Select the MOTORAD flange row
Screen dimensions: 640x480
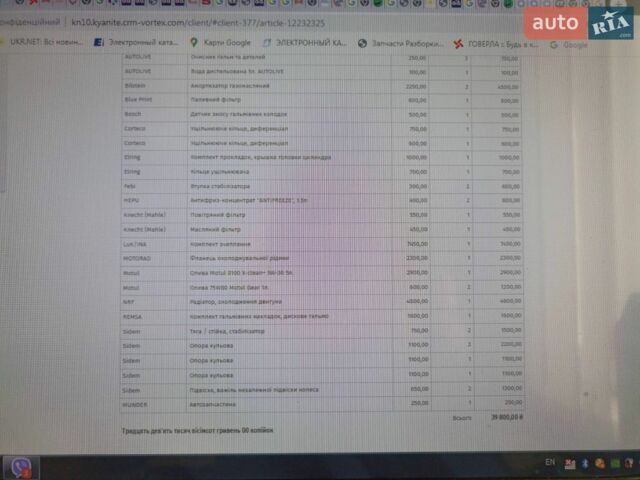point(322,258)
